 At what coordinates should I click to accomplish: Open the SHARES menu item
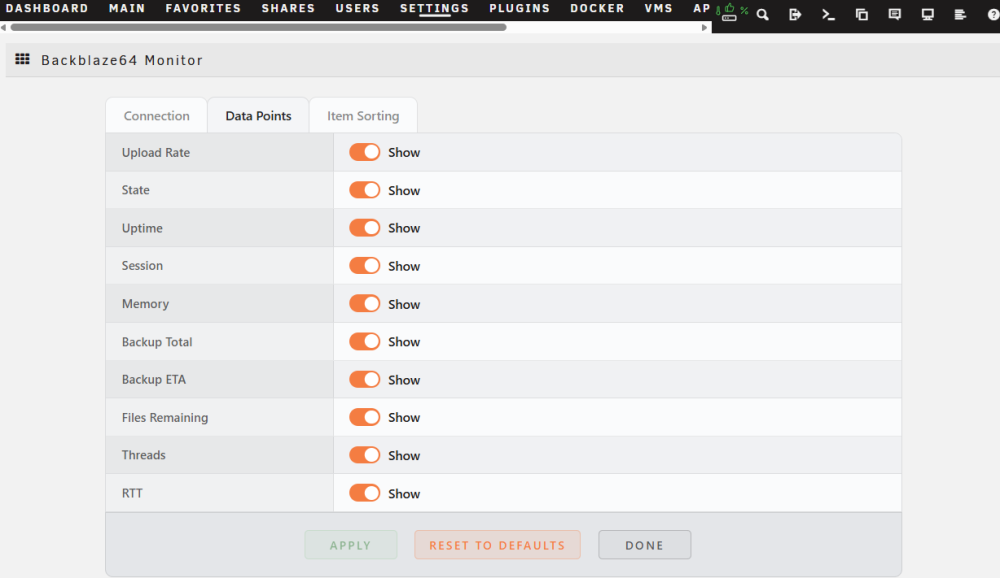(x=288, y=8)
